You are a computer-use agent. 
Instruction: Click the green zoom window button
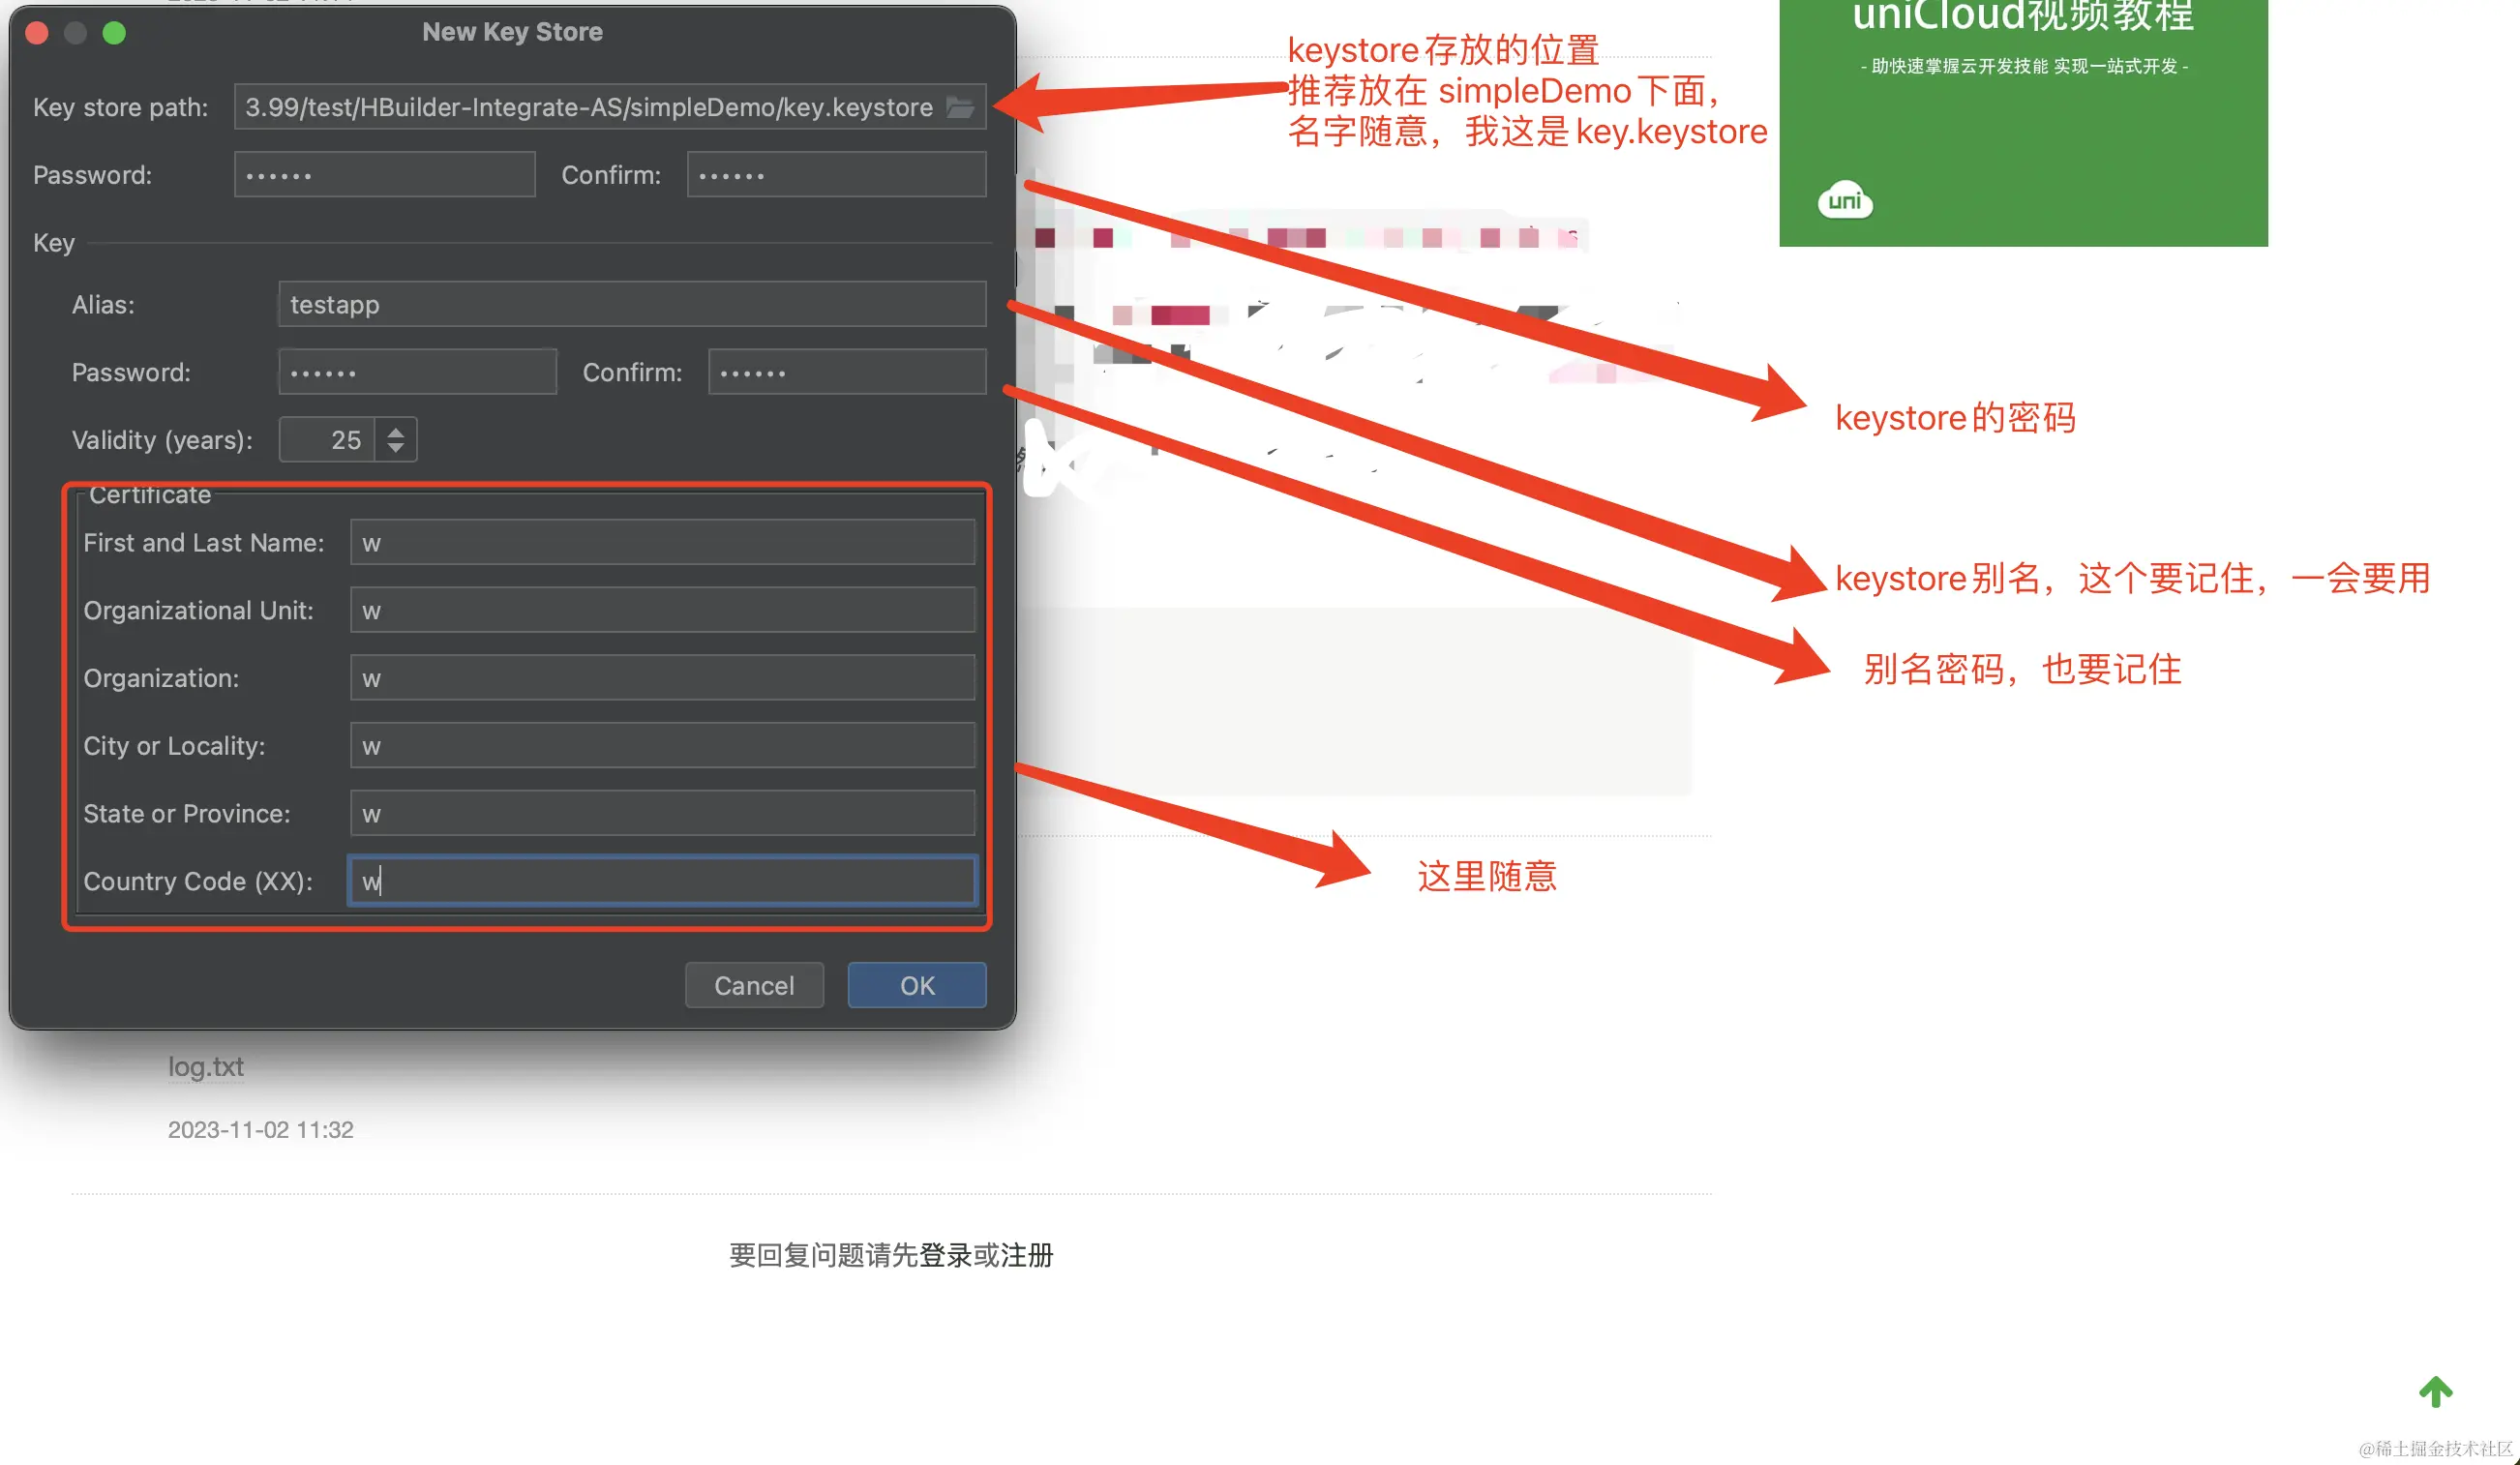114,33
